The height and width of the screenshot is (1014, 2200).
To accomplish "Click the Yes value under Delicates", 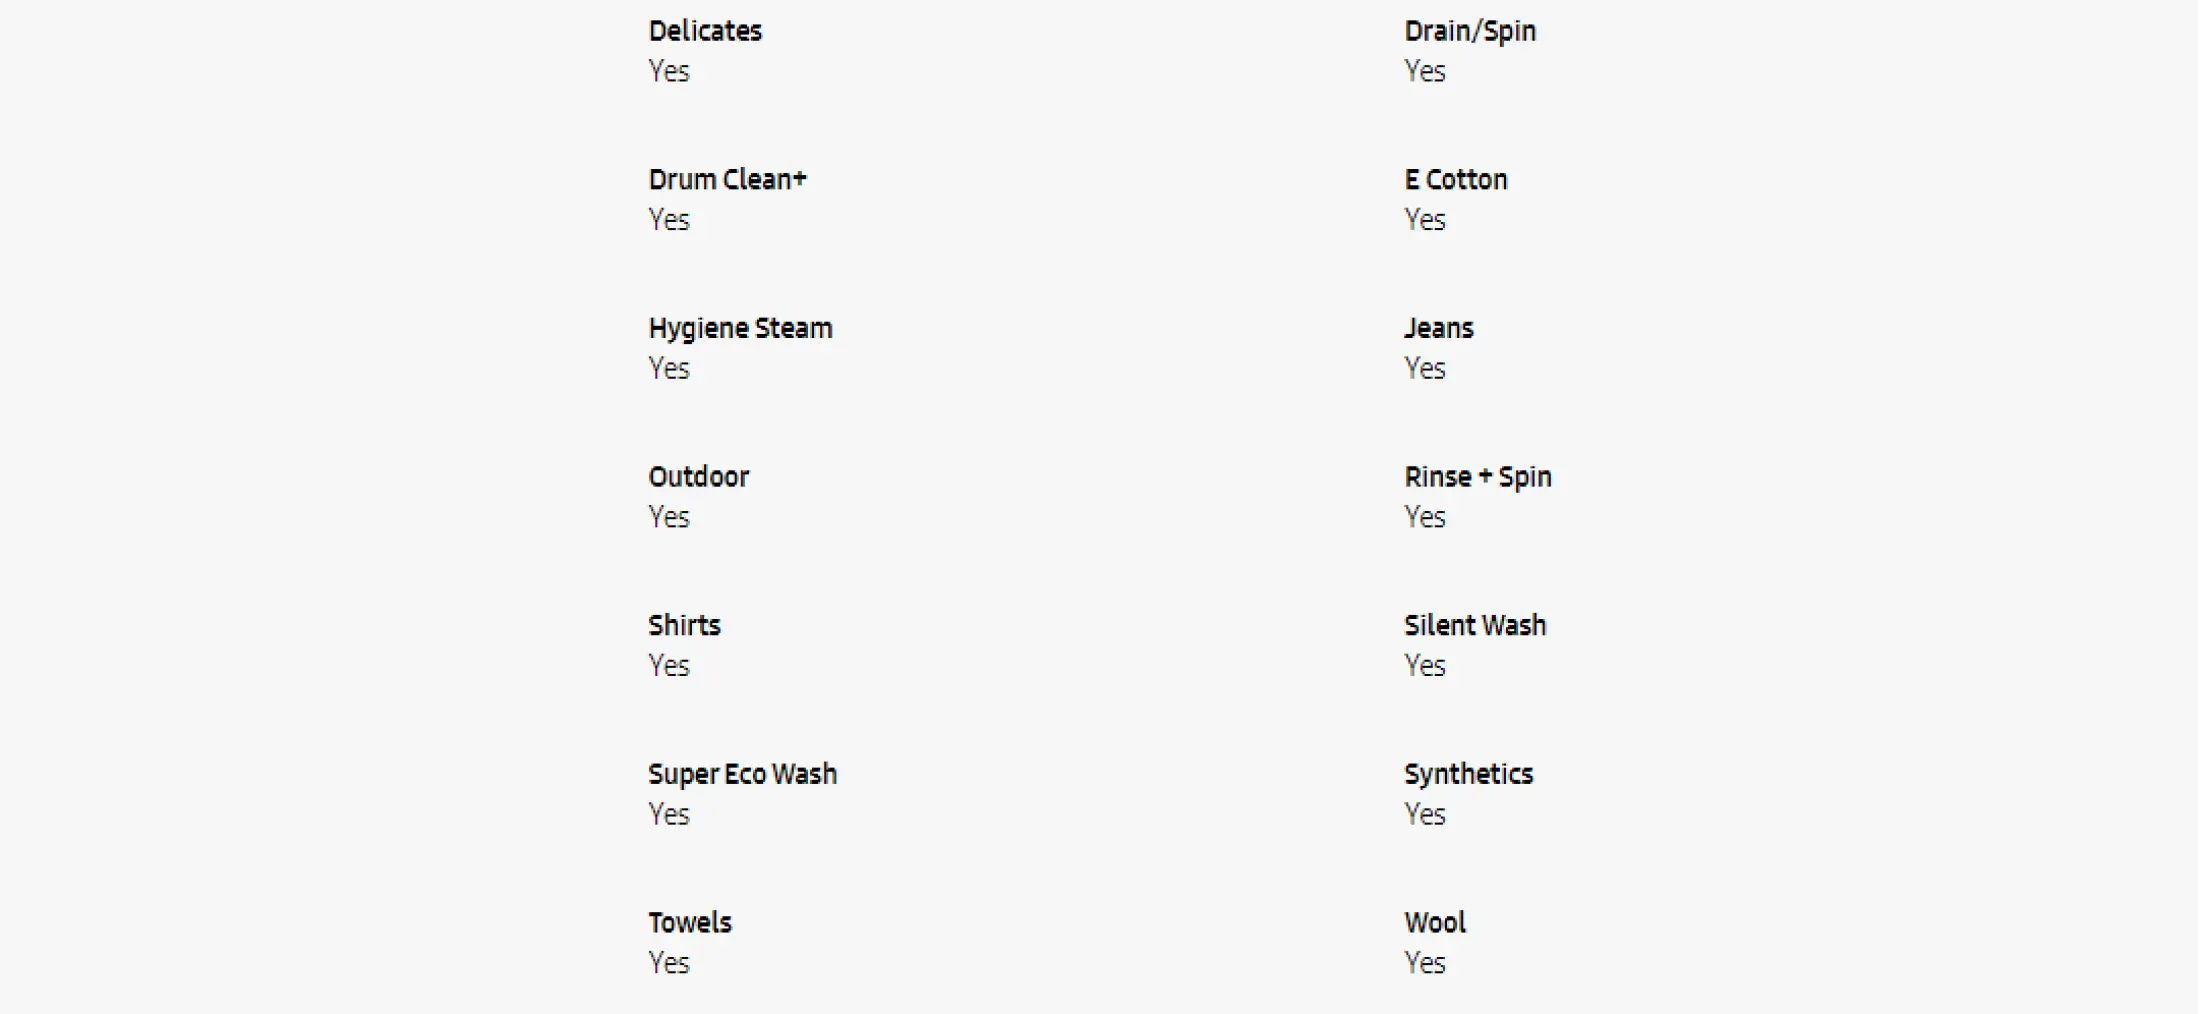I will pyautogui.click(x=669, y=72).
